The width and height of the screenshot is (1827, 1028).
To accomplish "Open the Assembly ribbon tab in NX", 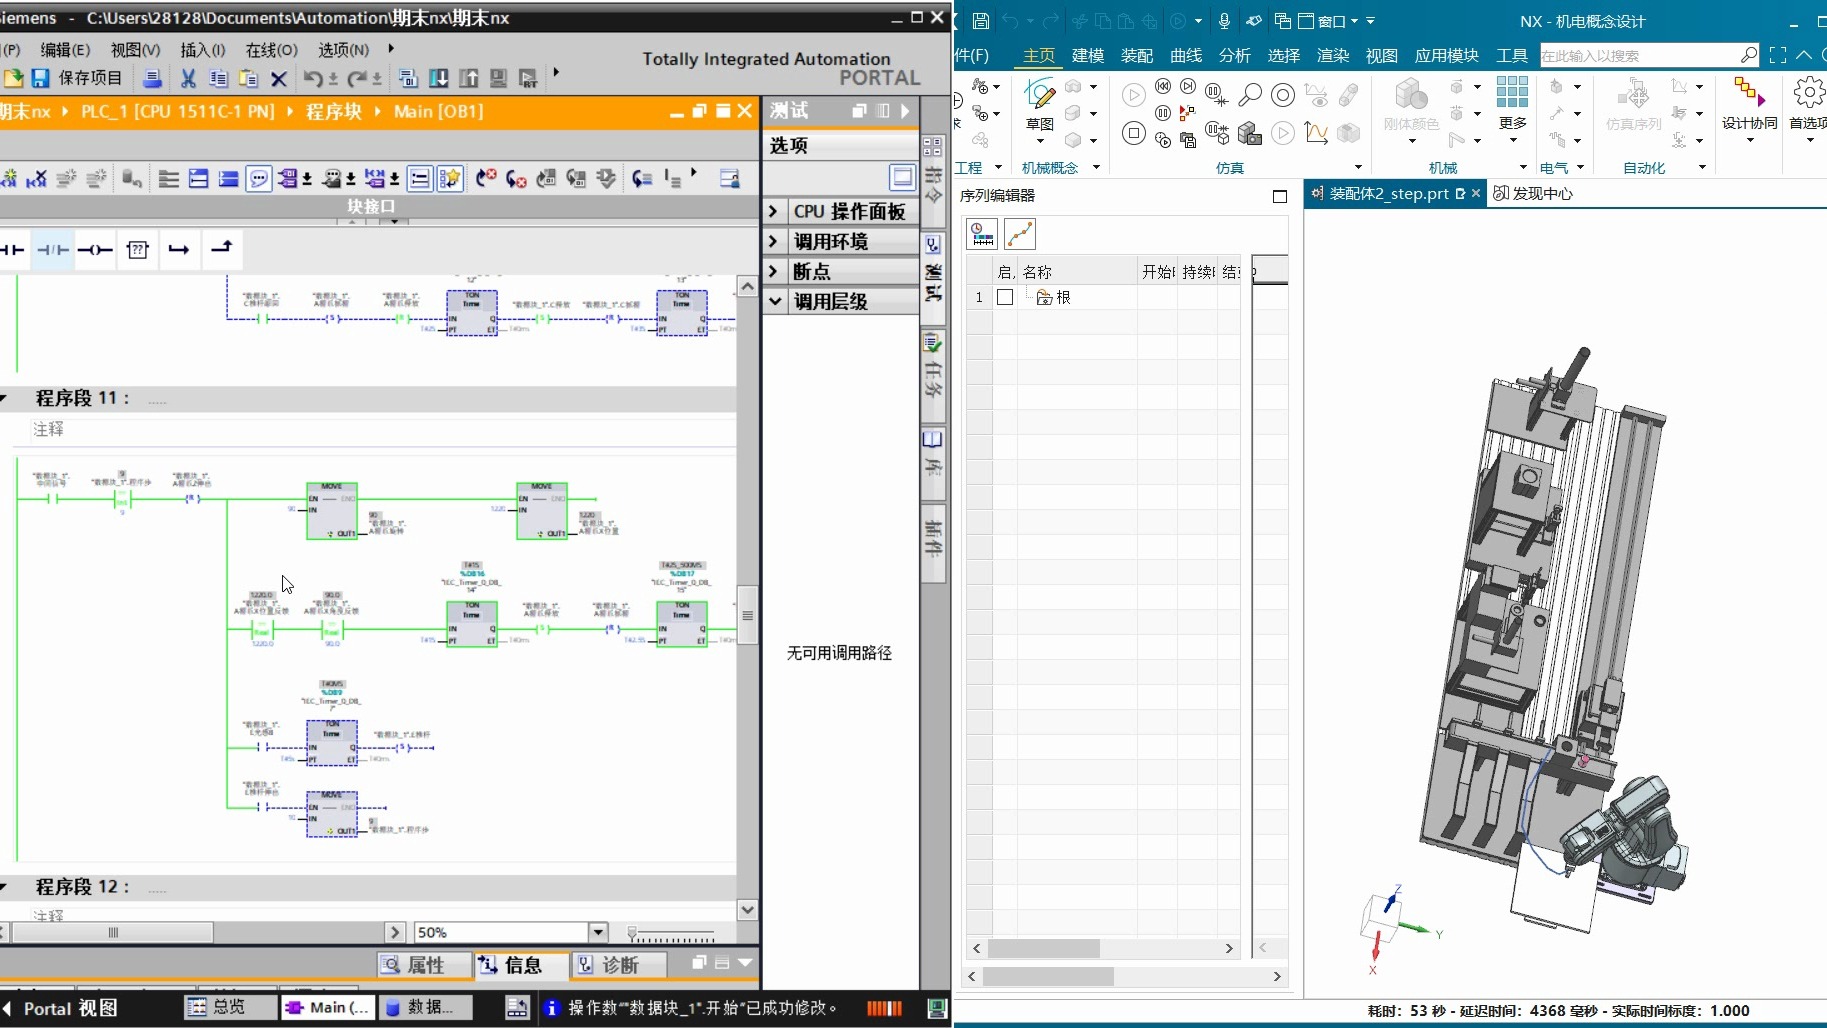I will pyautogui.click(x=1137, y=56).
